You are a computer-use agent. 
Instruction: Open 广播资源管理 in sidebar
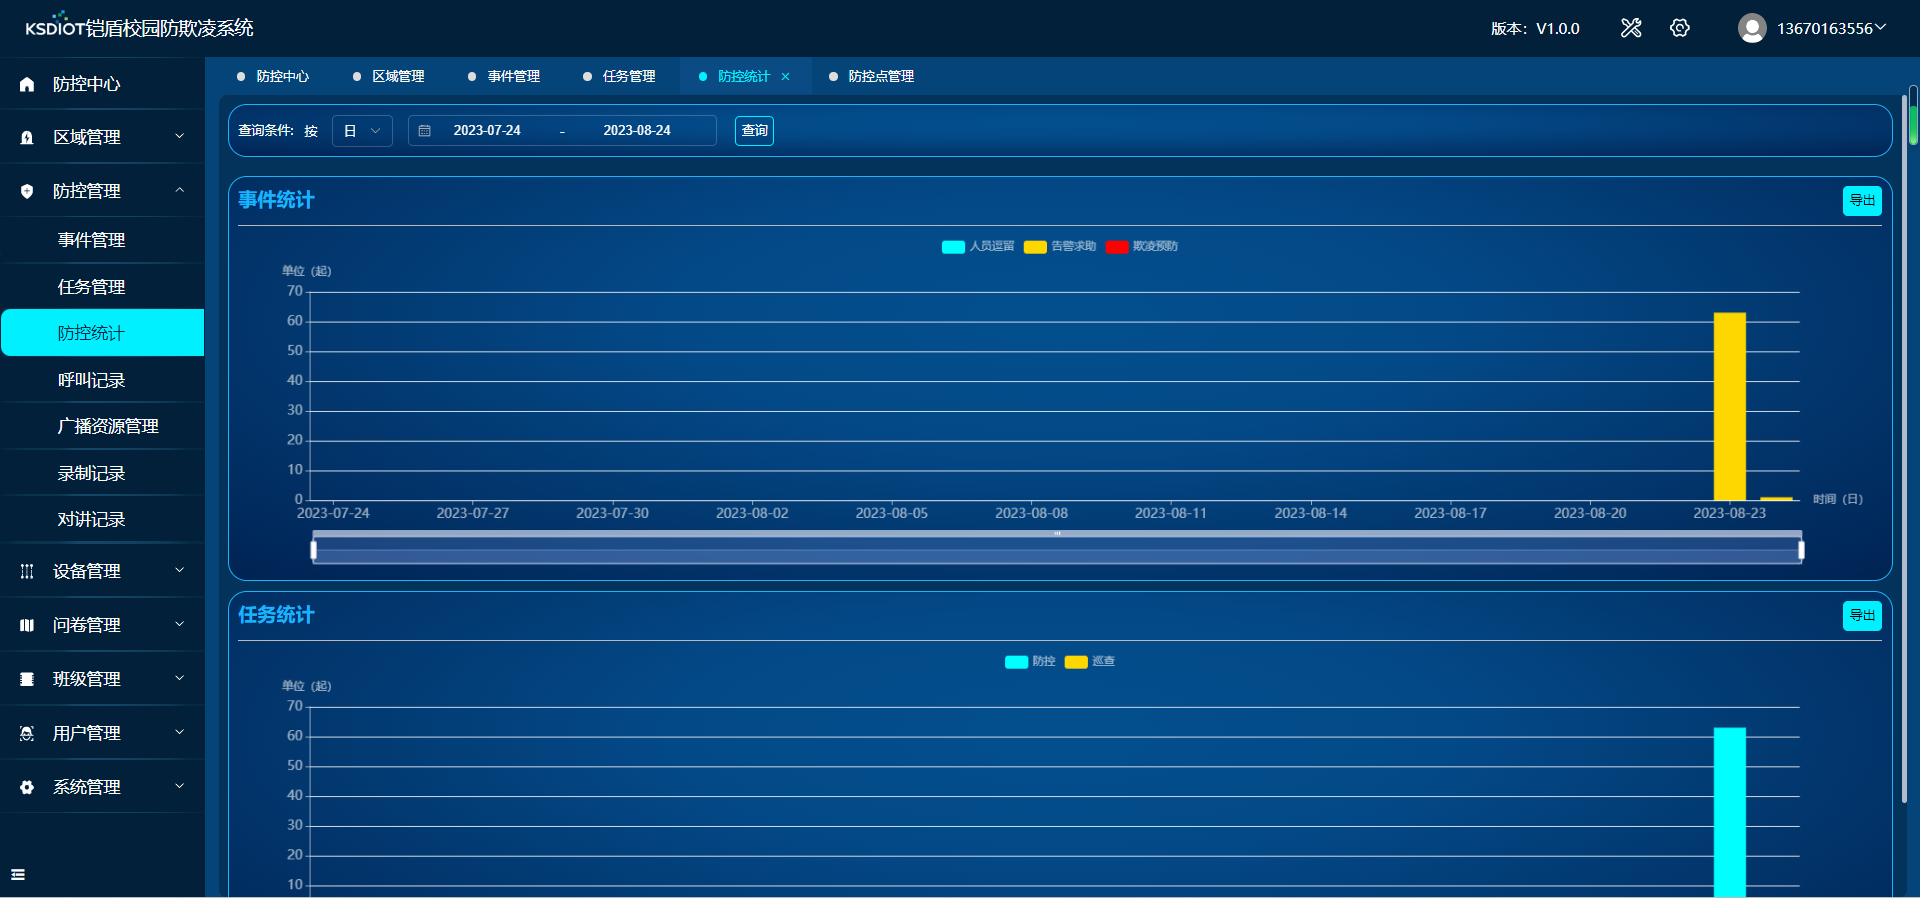[x=102, y=426]
